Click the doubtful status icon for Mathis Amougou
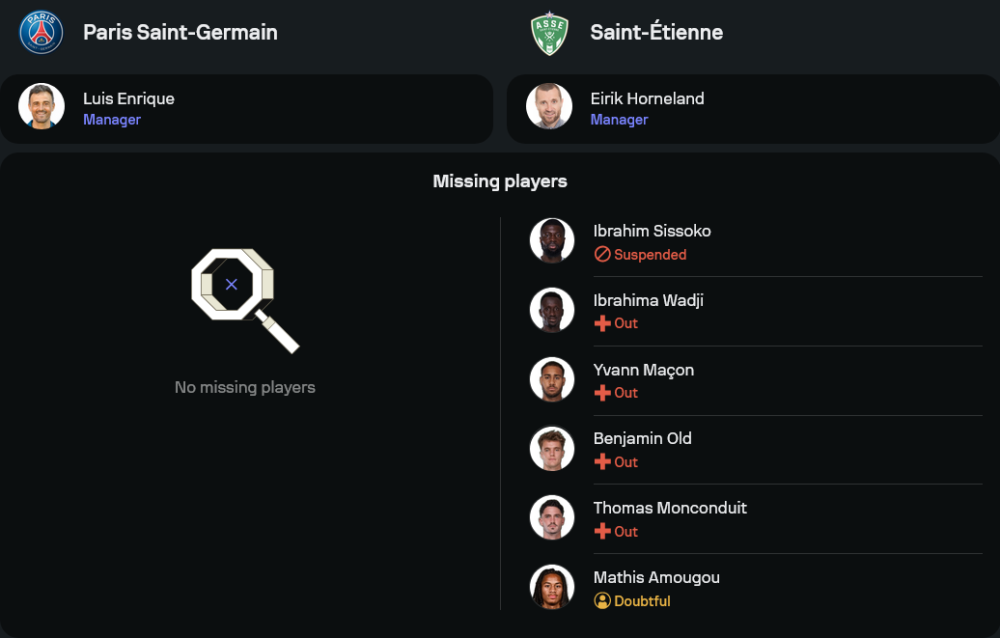 pos(602,601)
